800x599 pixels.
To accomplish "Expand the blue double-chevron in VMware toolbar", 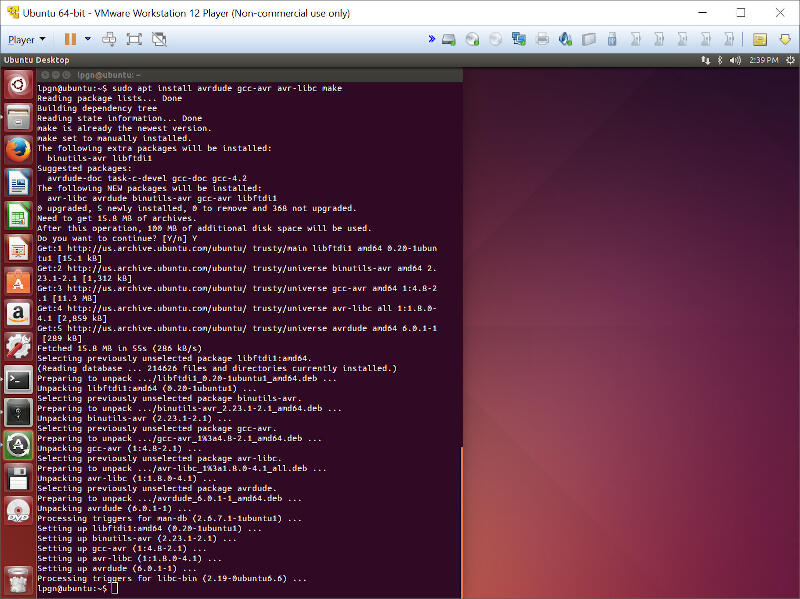I will point(432,39).
